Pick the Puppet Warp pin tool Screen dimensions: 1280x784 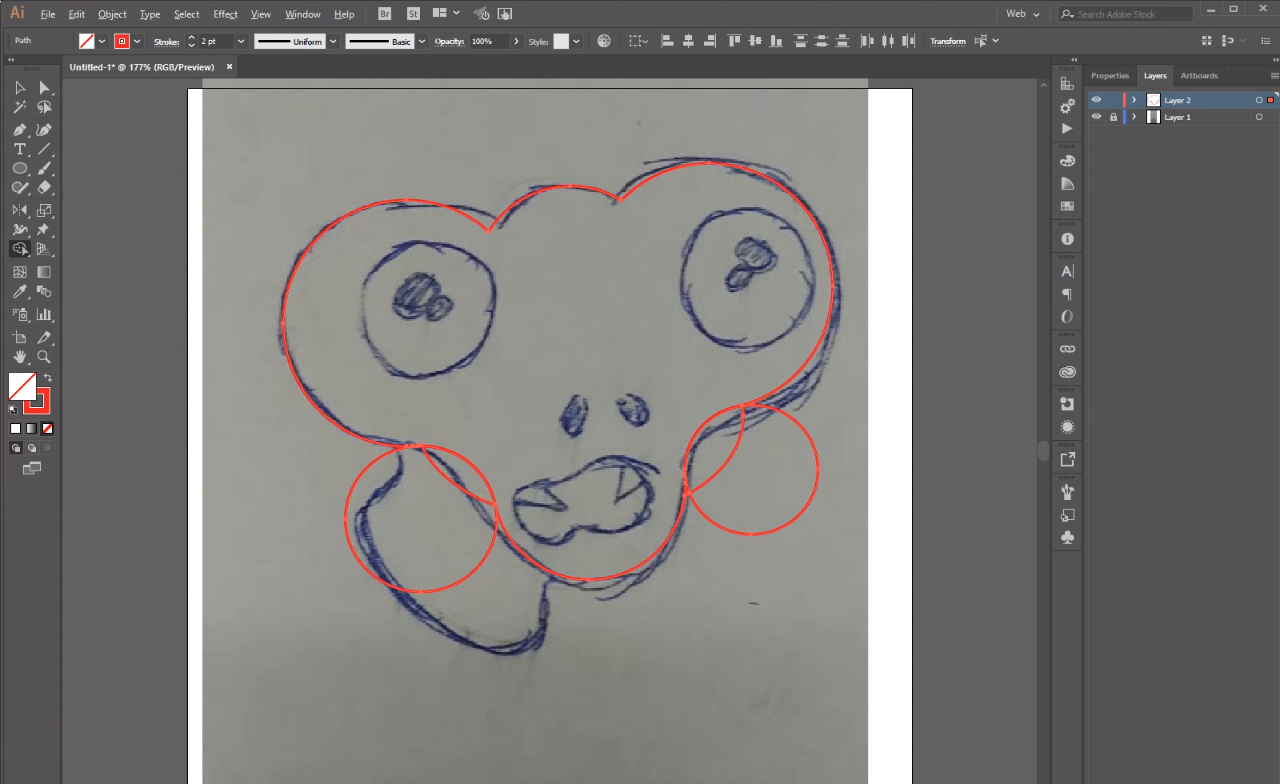coord(44,230)
